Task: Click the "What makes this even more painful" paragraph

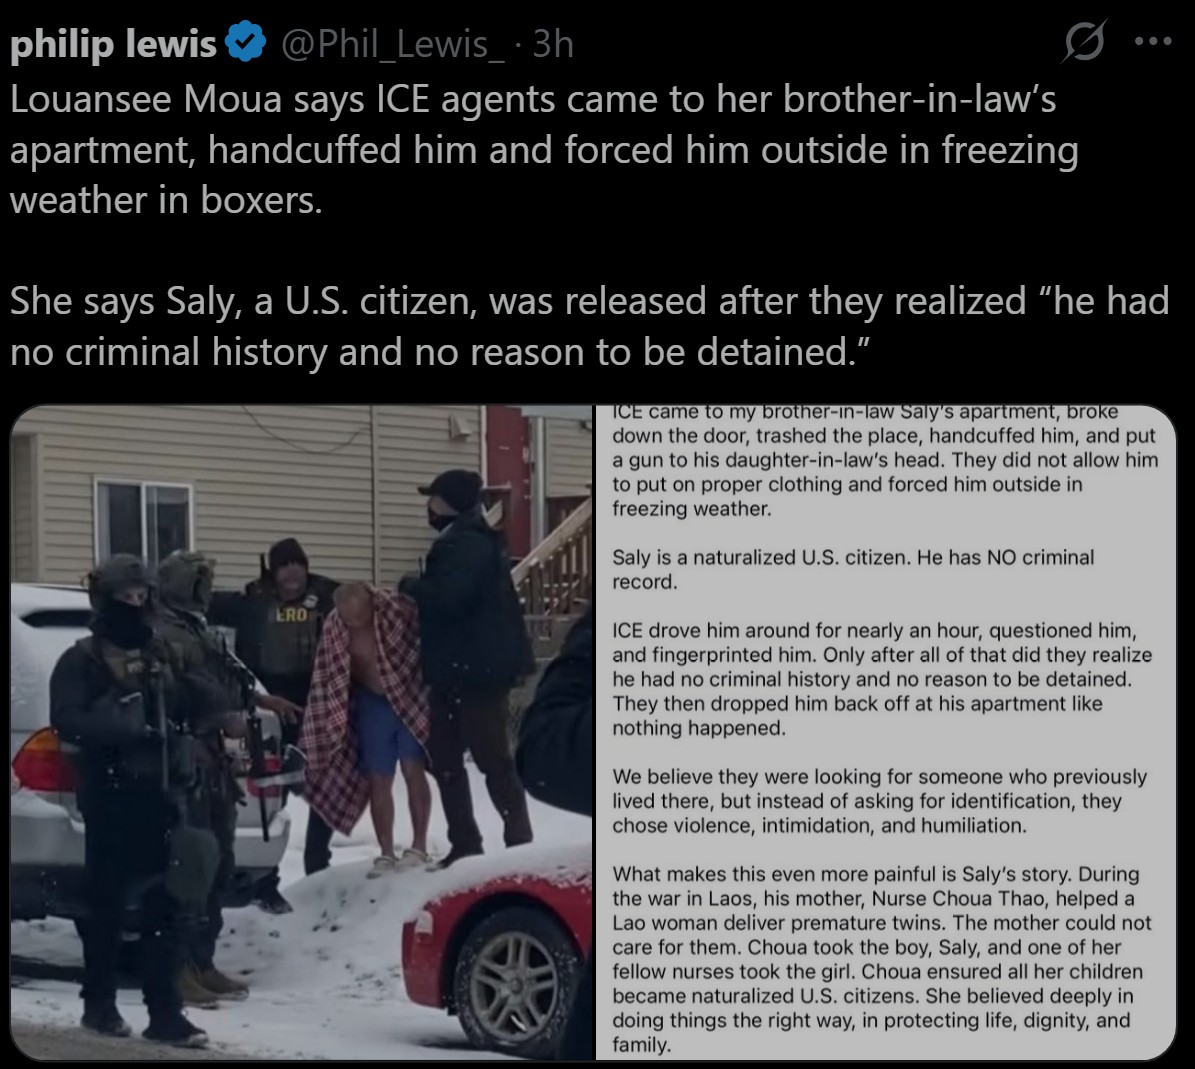Action: coord(881,959)
